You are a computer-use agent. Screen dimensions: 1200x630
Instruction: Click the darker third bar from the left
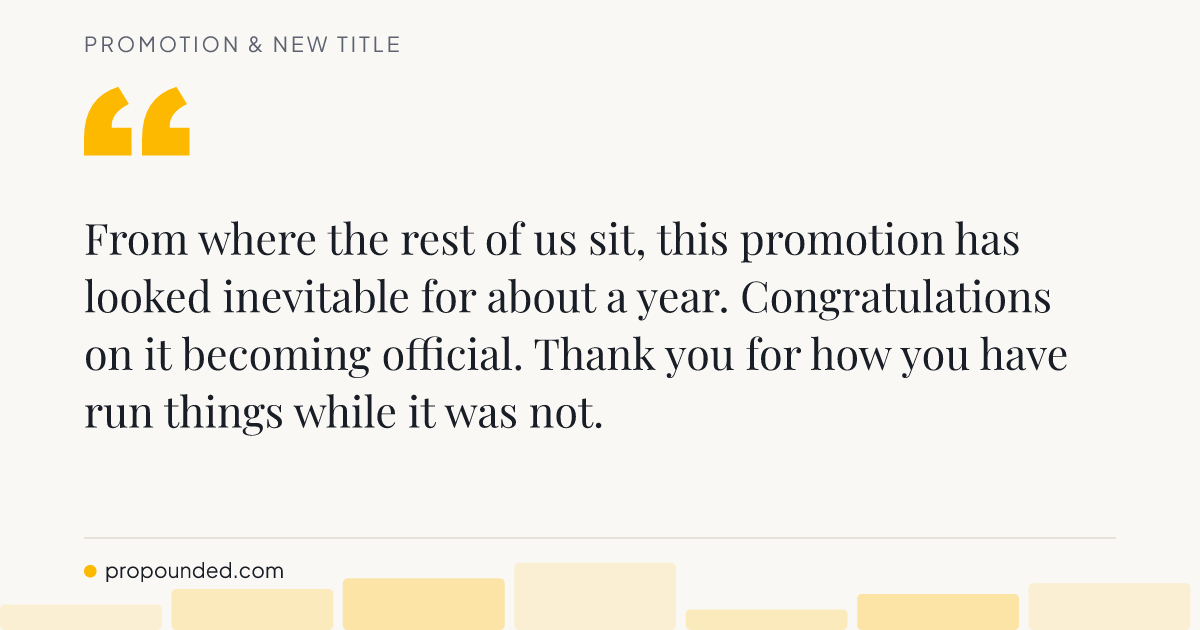pyautogui.click(x=424, y=604)
